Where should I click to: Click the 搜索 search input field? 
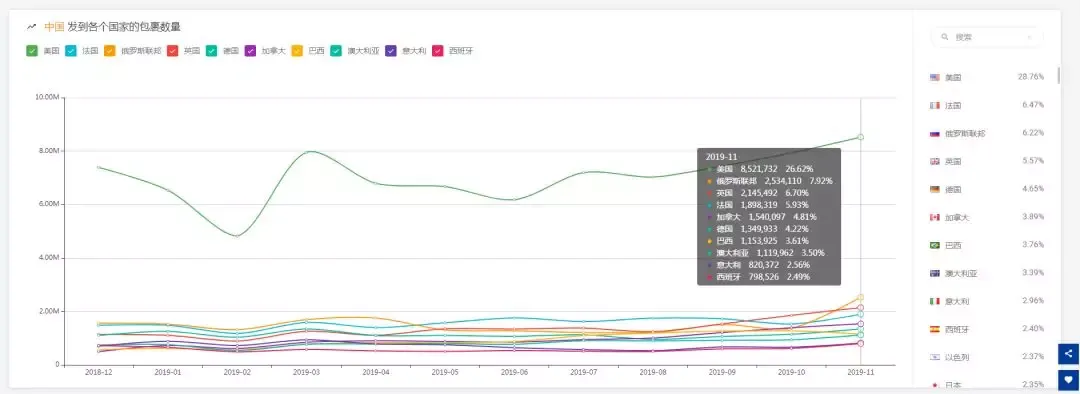tap(987, 37)
